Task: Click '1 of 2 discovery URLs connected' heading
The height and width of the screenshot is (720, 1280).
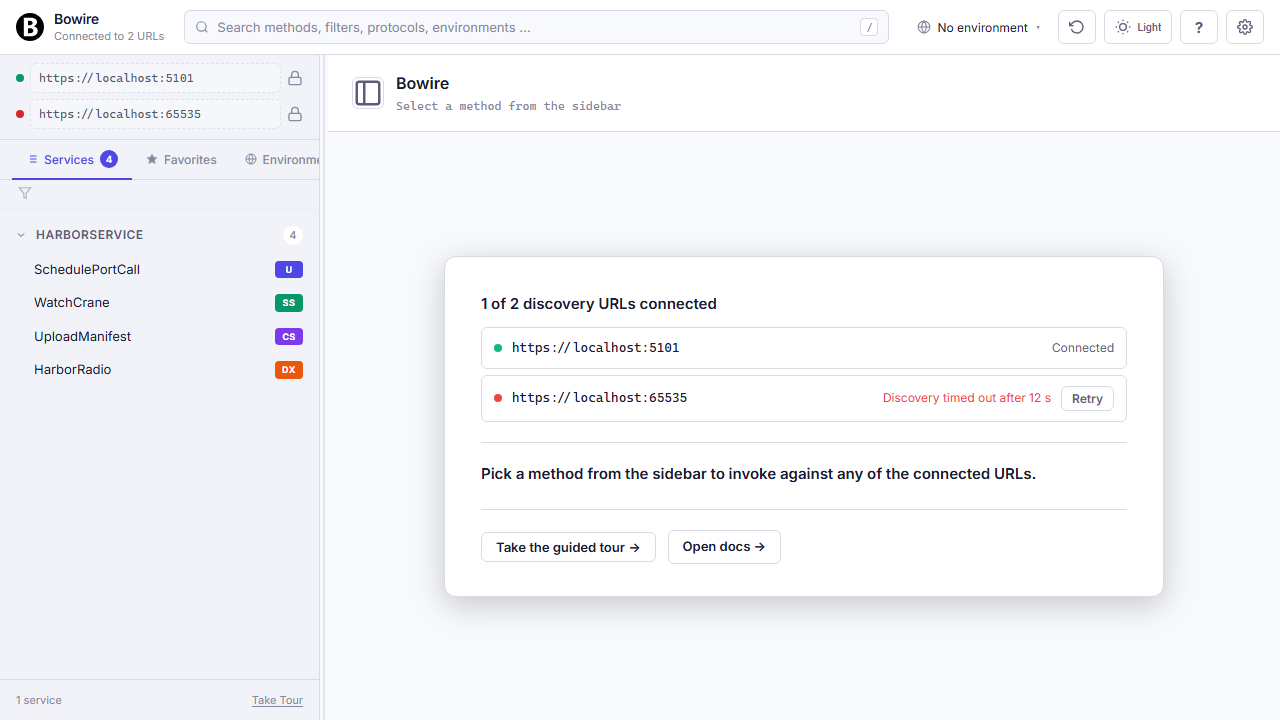Action: (x=599, y=304)
